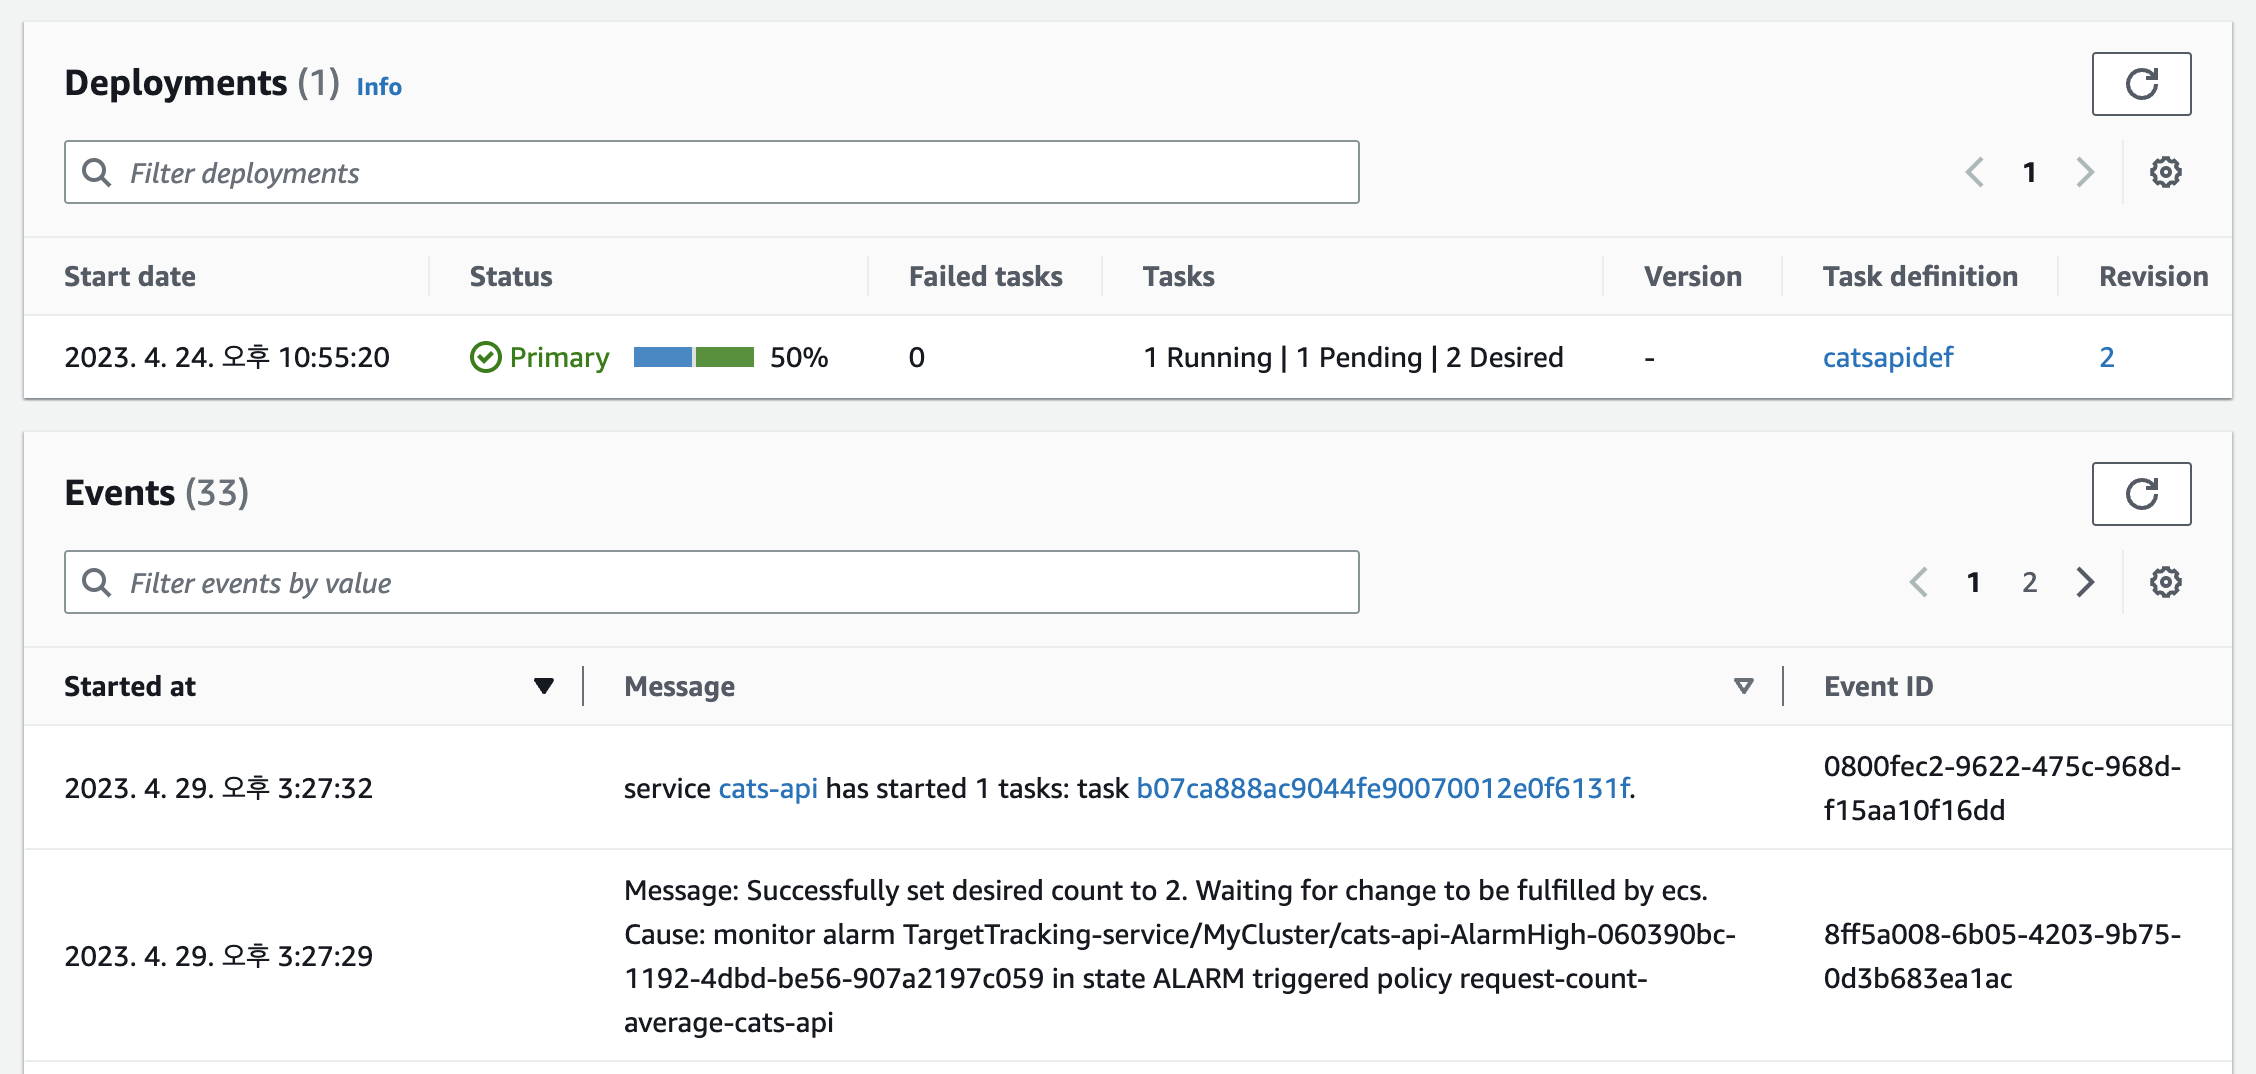Open Deployments table settings gear
2256x1074 pixels.
(x=2165, y=172)
